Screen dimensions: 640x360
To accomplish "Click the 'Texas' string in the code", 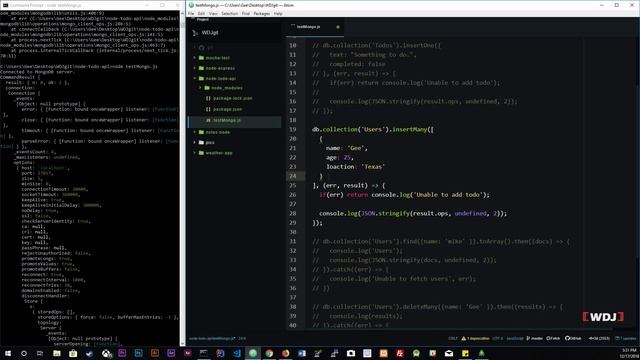I will [373, 167].
